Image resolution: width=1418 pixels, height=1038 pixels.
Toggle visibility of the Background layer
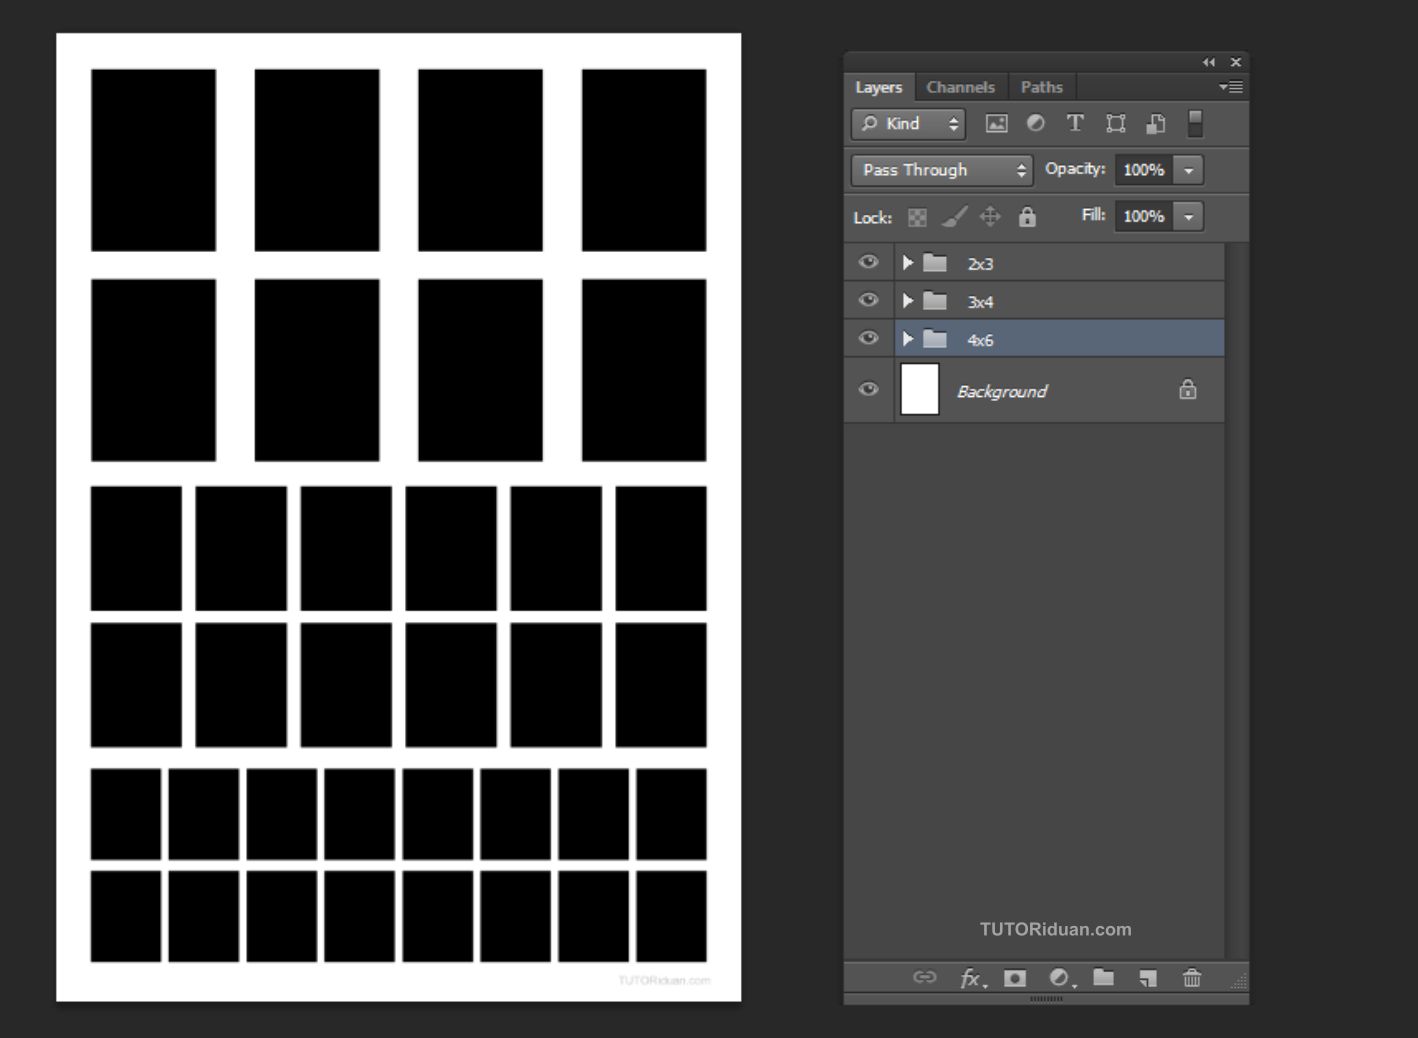pos(868,389)
